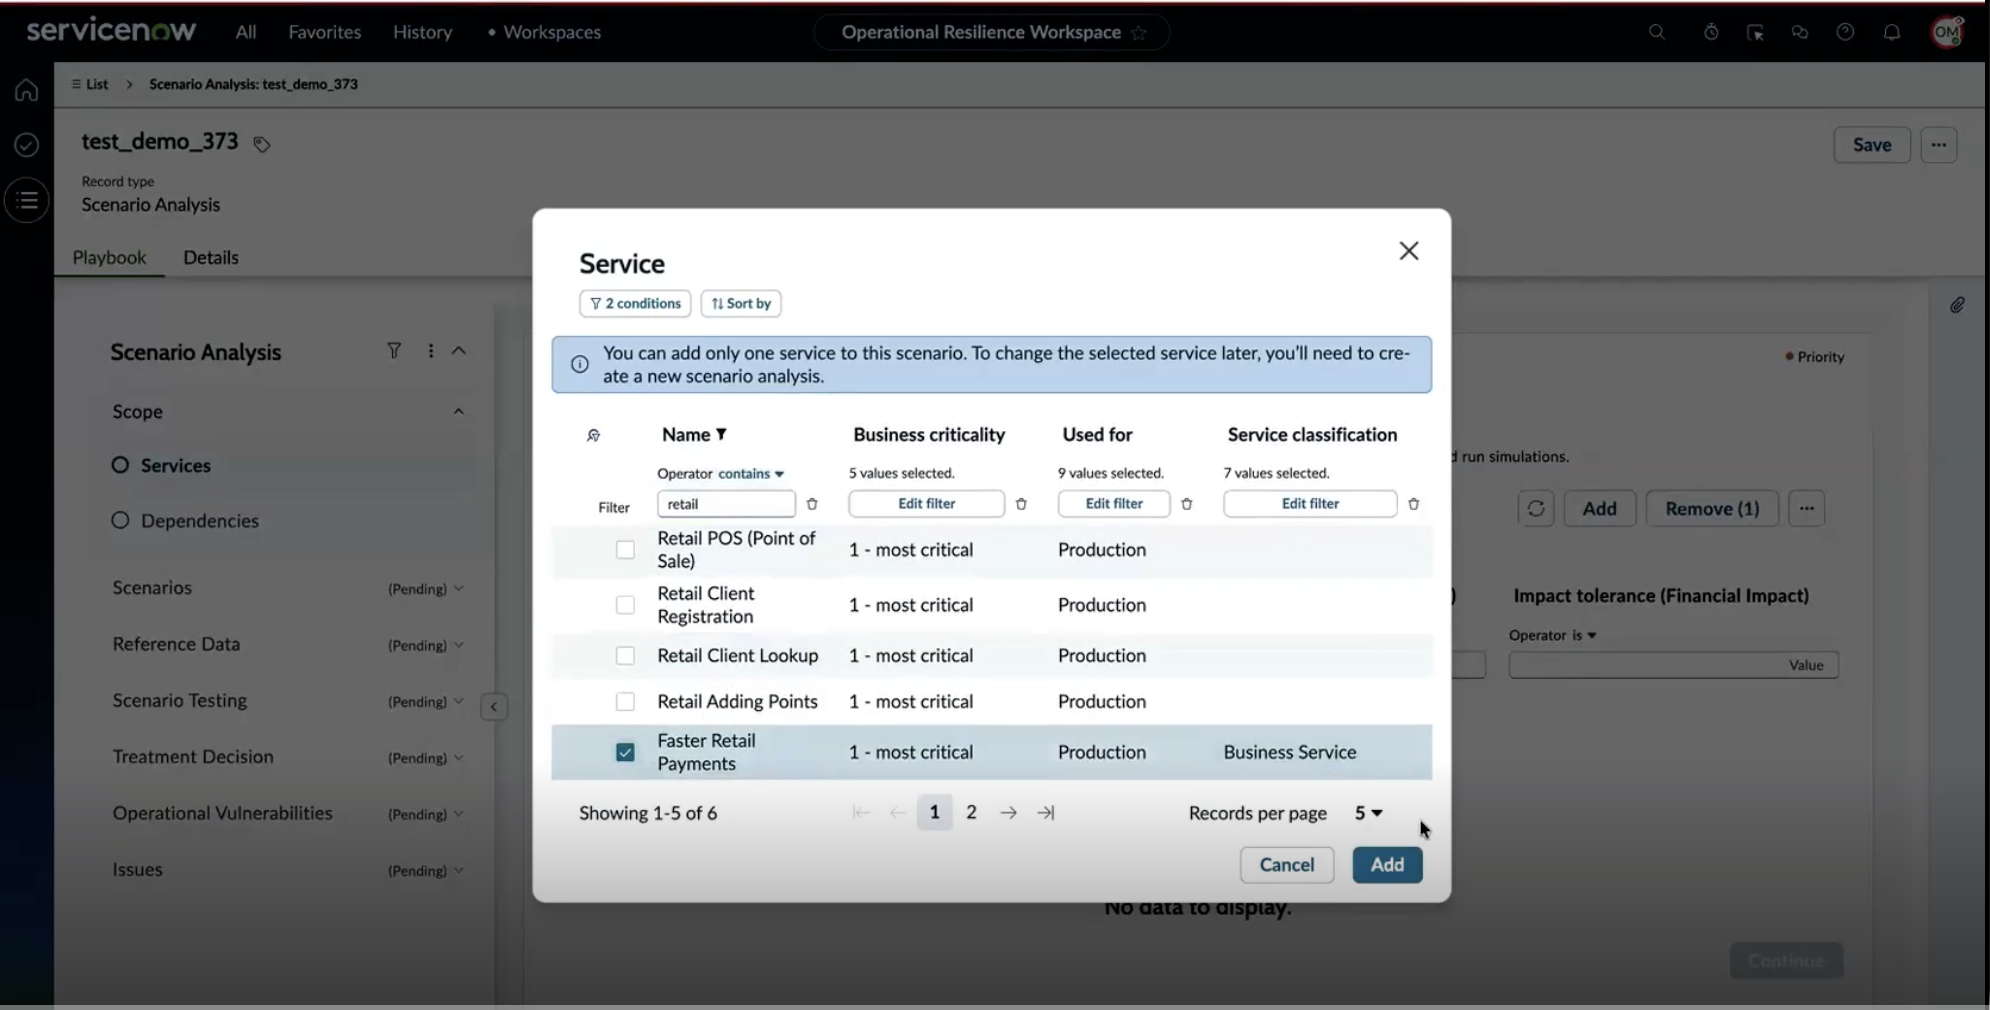Click the refresh icon beside the Add button
Image resolution: width=1990 pixels, height=1010 pixels.
1536,508
